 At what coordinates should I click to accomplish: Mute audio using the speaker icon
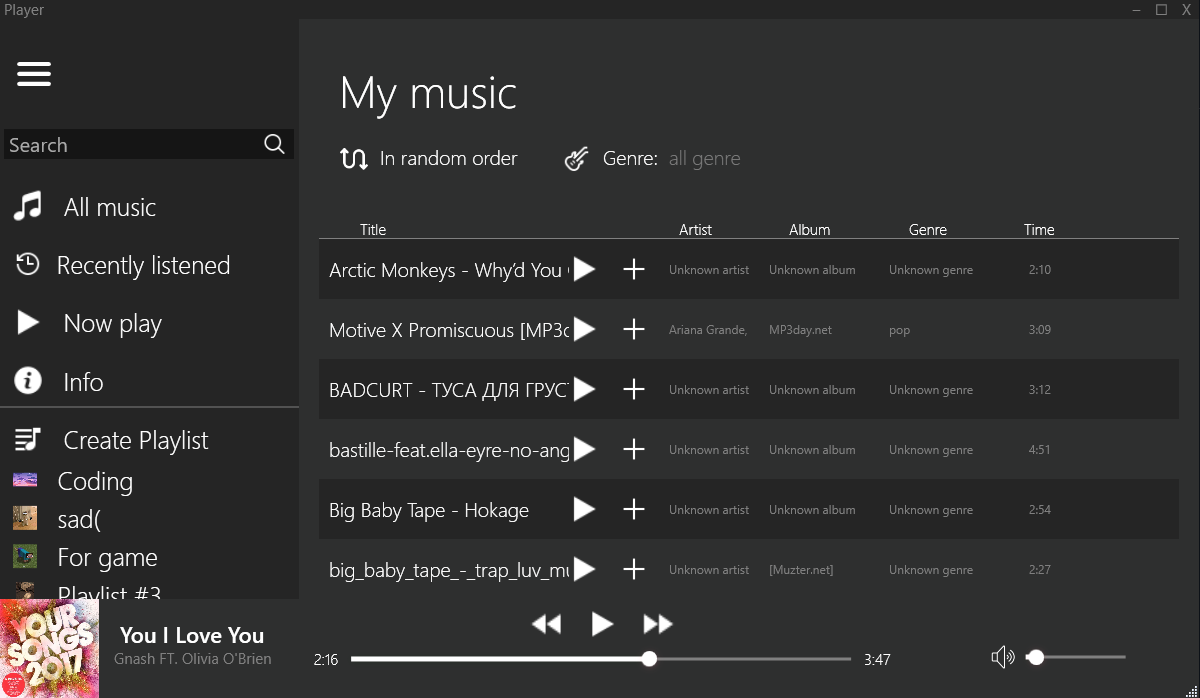tap(1002, 656)
